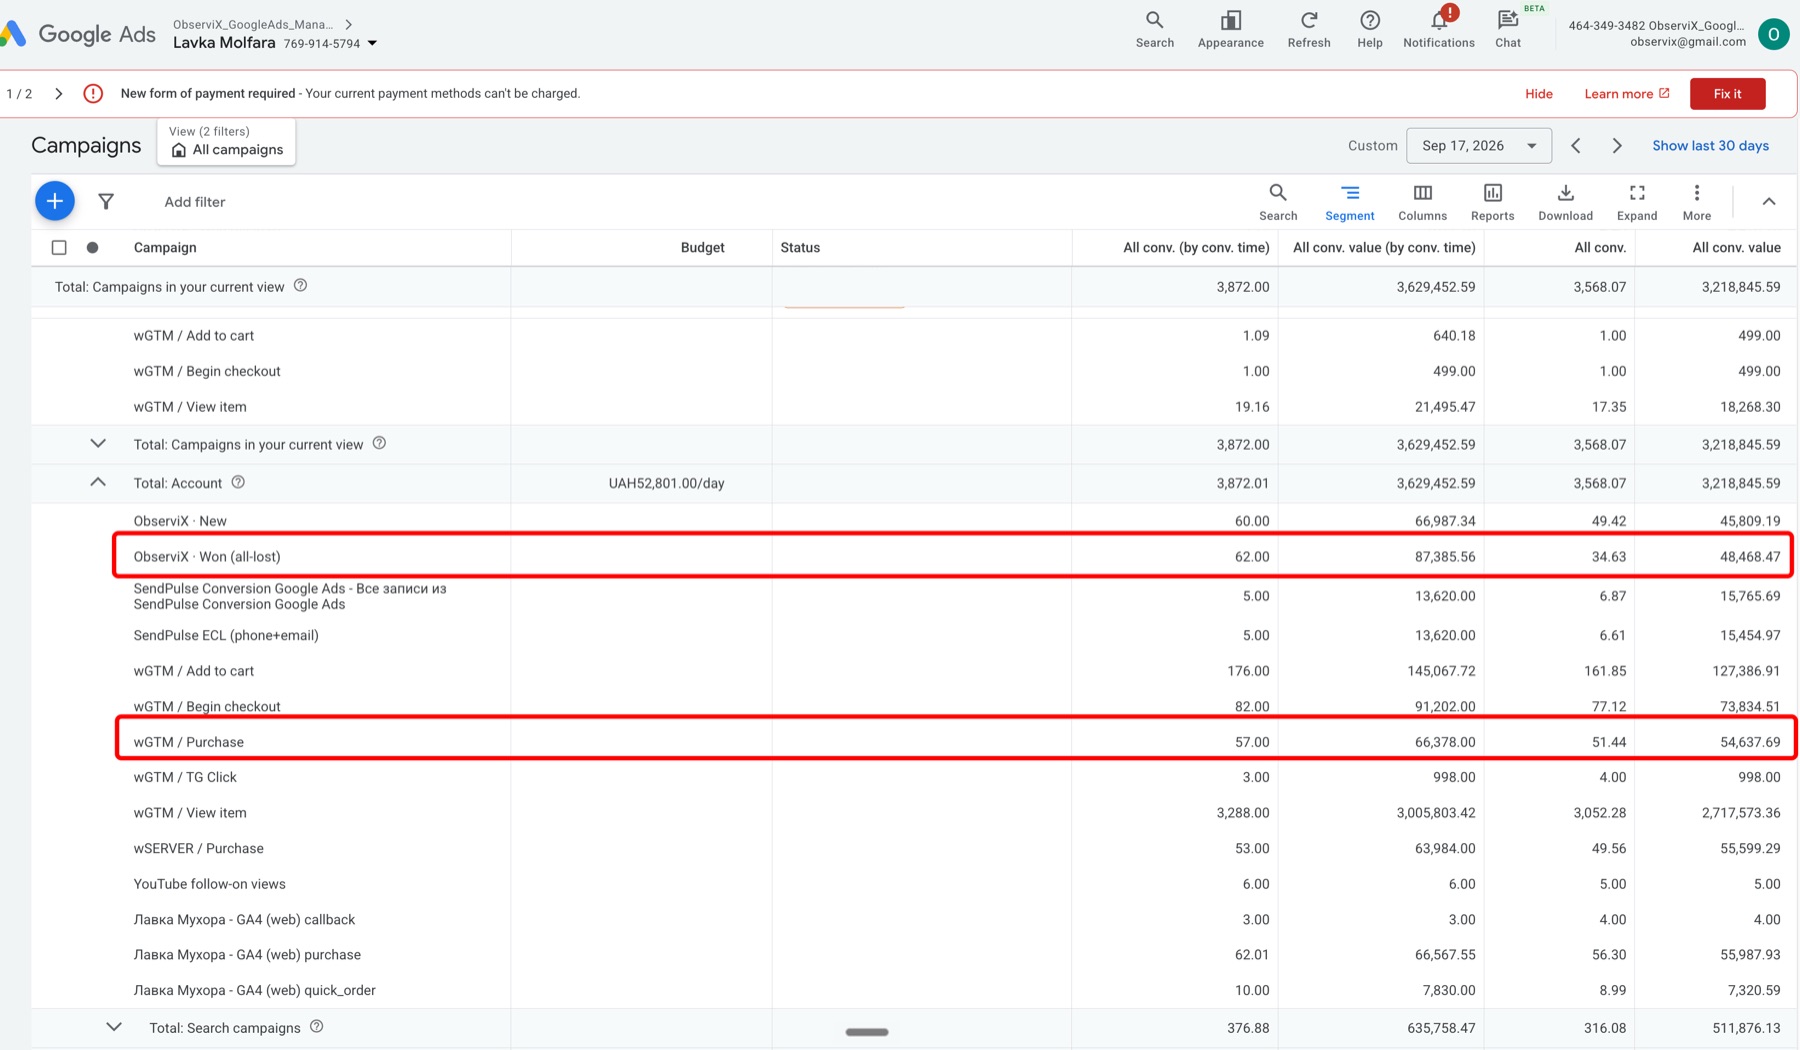Go to next notification with arrow
Screen dimensions: 1800x1050
59,93
